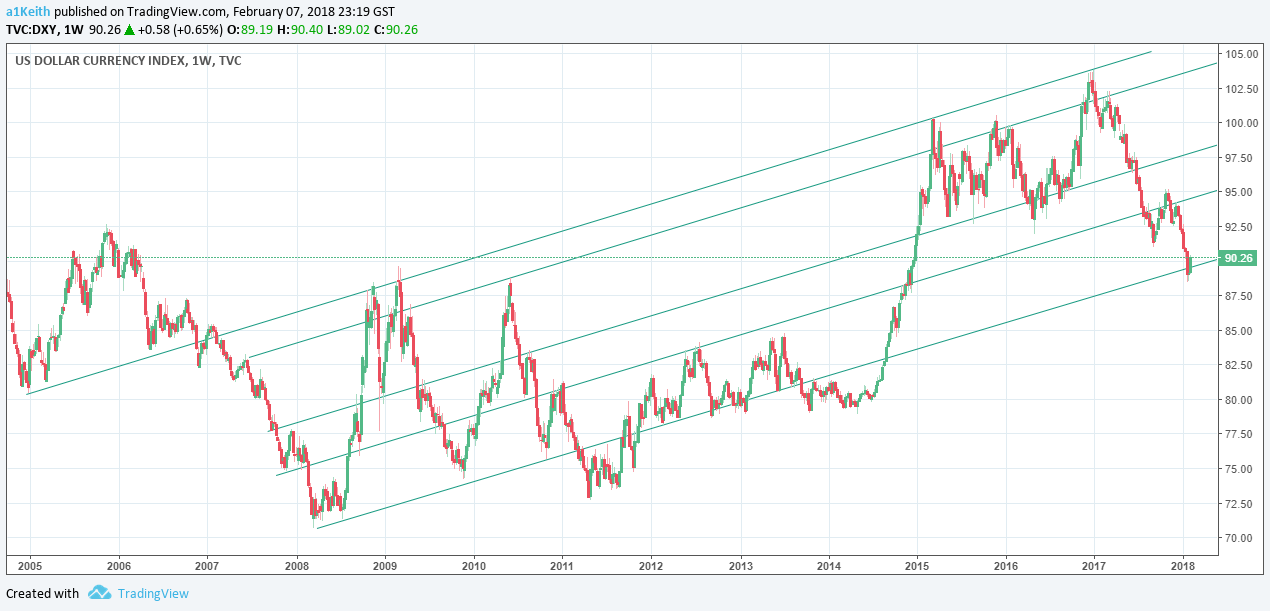The image size is (1270, 611).
Task: Click the 2006 time axis label
Action: [x=118, y=564]
